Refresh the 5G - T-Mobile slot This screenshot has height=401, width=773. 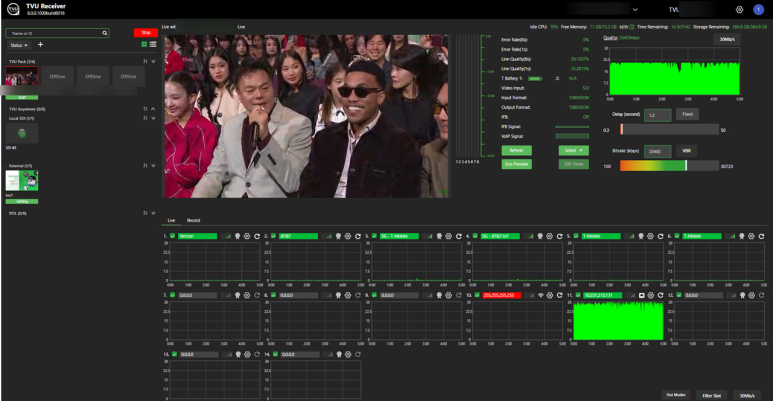458,236
